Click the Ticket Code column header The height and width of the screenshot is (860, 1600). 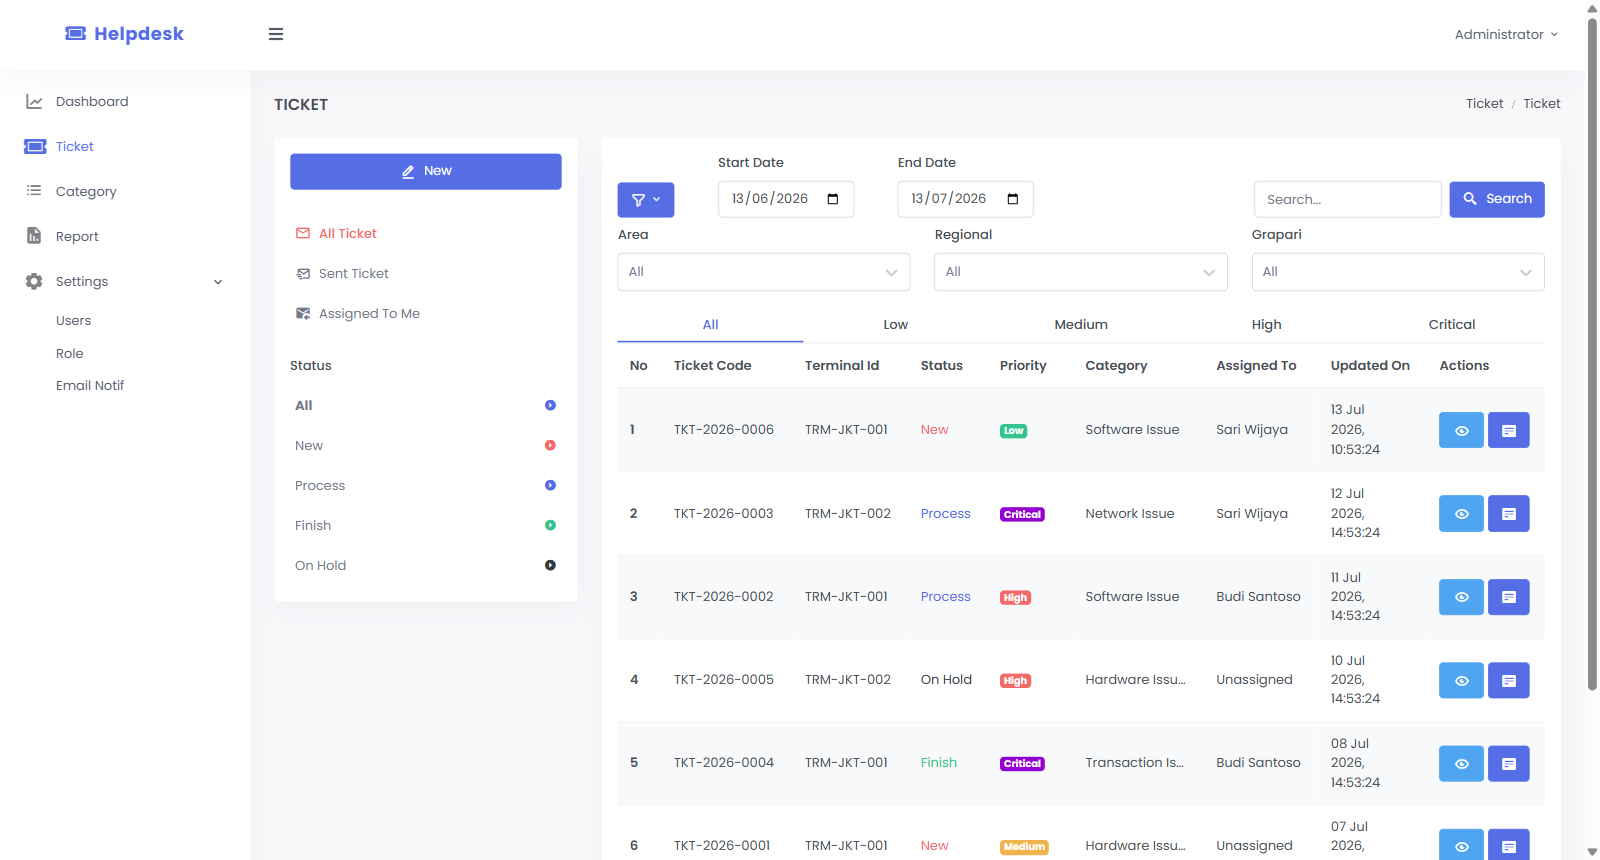712,365
